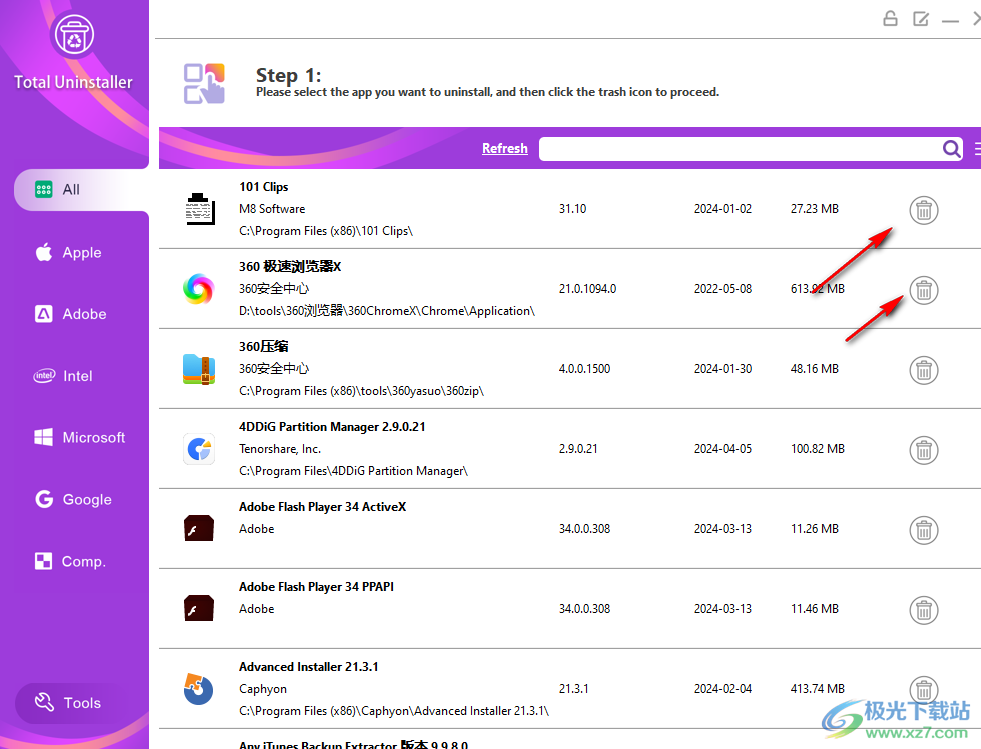Click the Refresh link
981x749 pixels.
click(x=504, y=148)
